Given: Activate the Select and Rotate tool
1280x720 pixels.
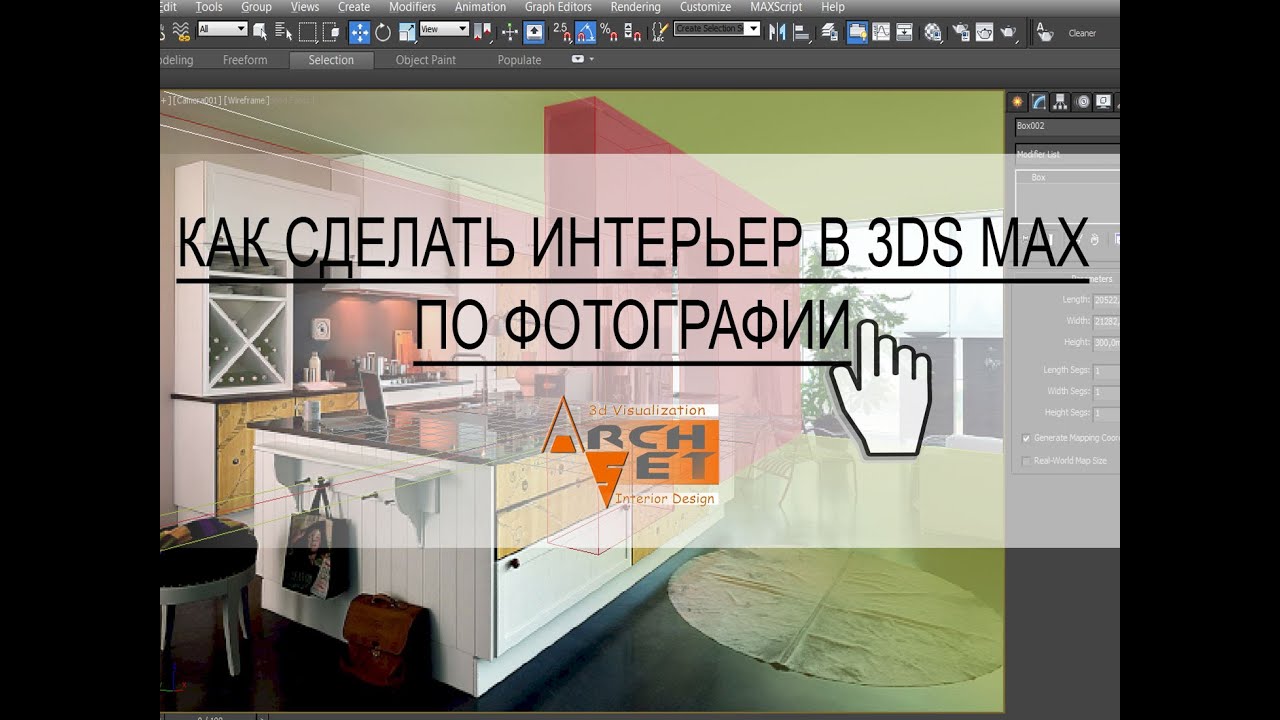Looking at the screenshot, I should [x=383, y=32].
